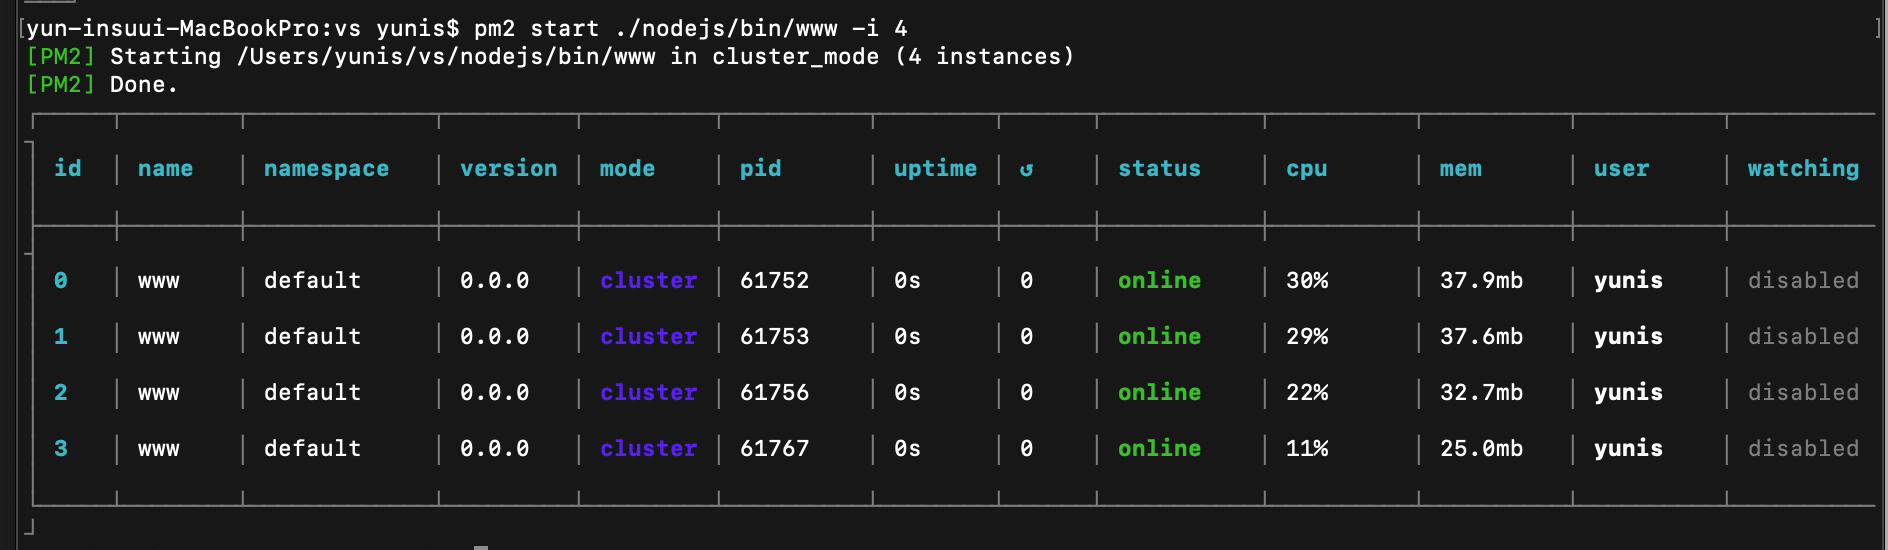
Task: Click process id 2 in the table
Action: [61, 392]
